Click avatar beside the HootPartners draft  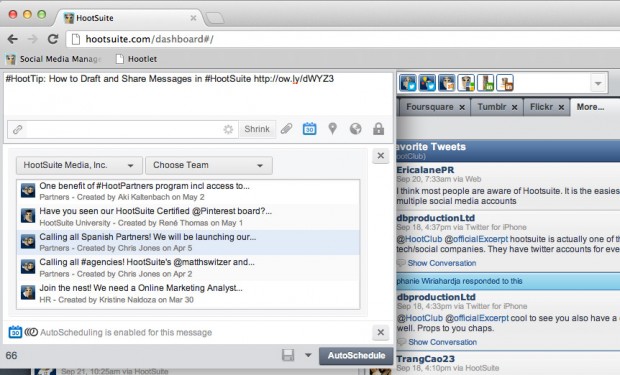[28, 191]
